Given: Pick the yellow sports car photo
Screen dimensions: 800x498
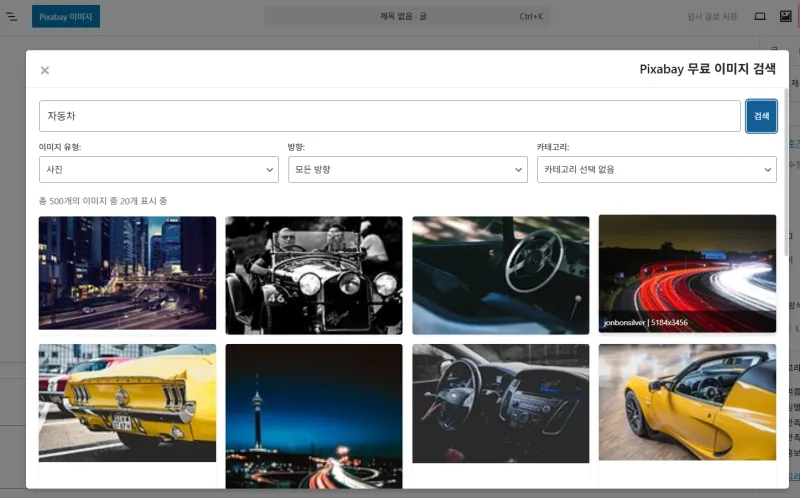Looking at the screenshot, I should pos(687,402).
